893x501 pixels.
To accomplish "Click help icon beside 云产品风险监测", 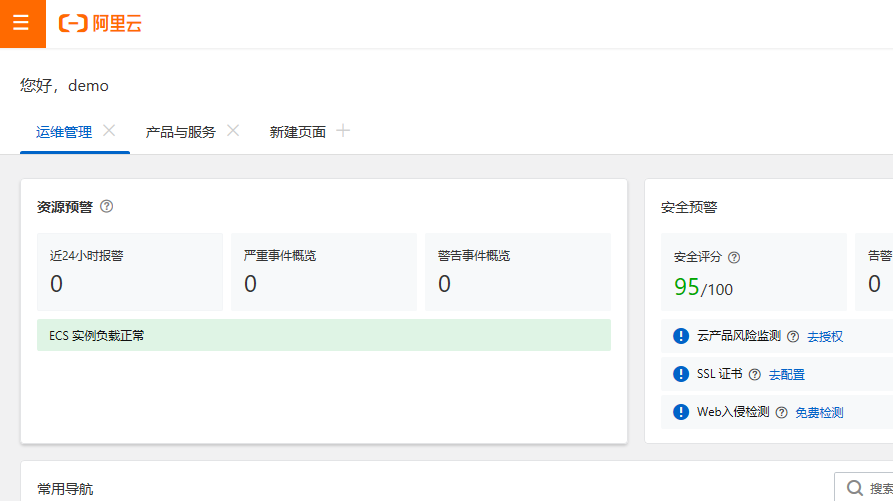I will click(x=793, y=337).
